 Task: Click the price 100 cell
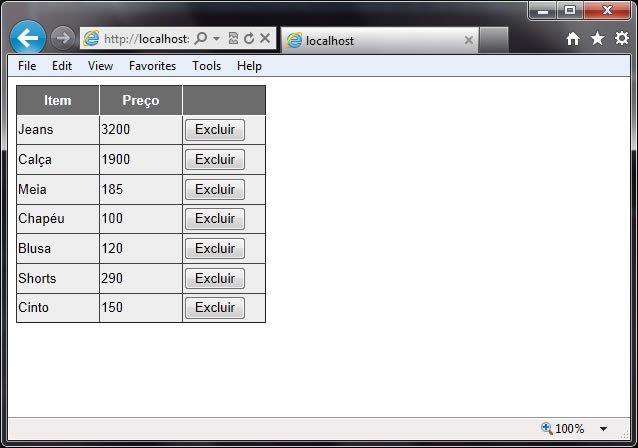point(141,219)
